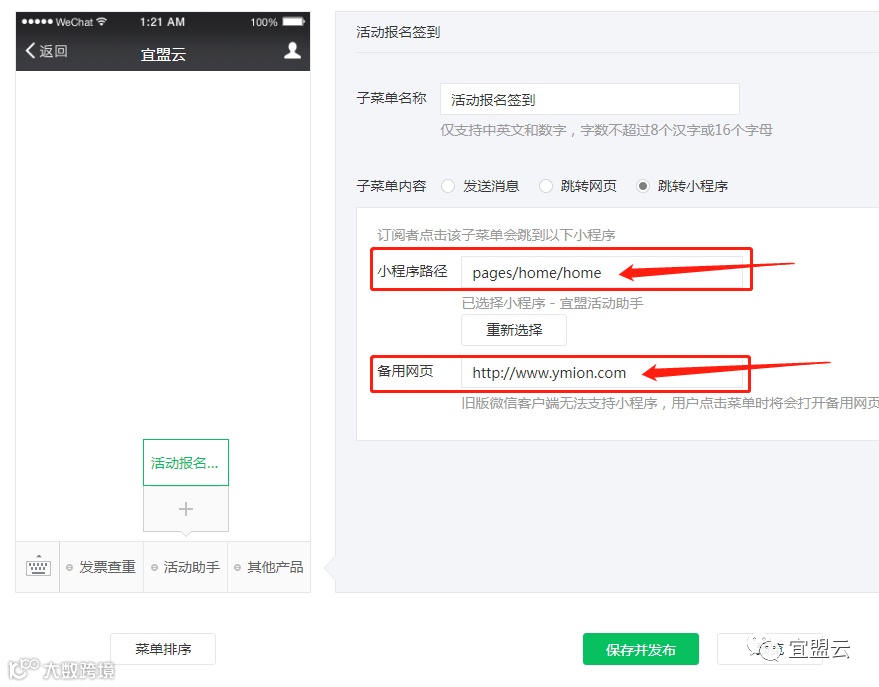Click the 重新选择 button

point(513,330)
